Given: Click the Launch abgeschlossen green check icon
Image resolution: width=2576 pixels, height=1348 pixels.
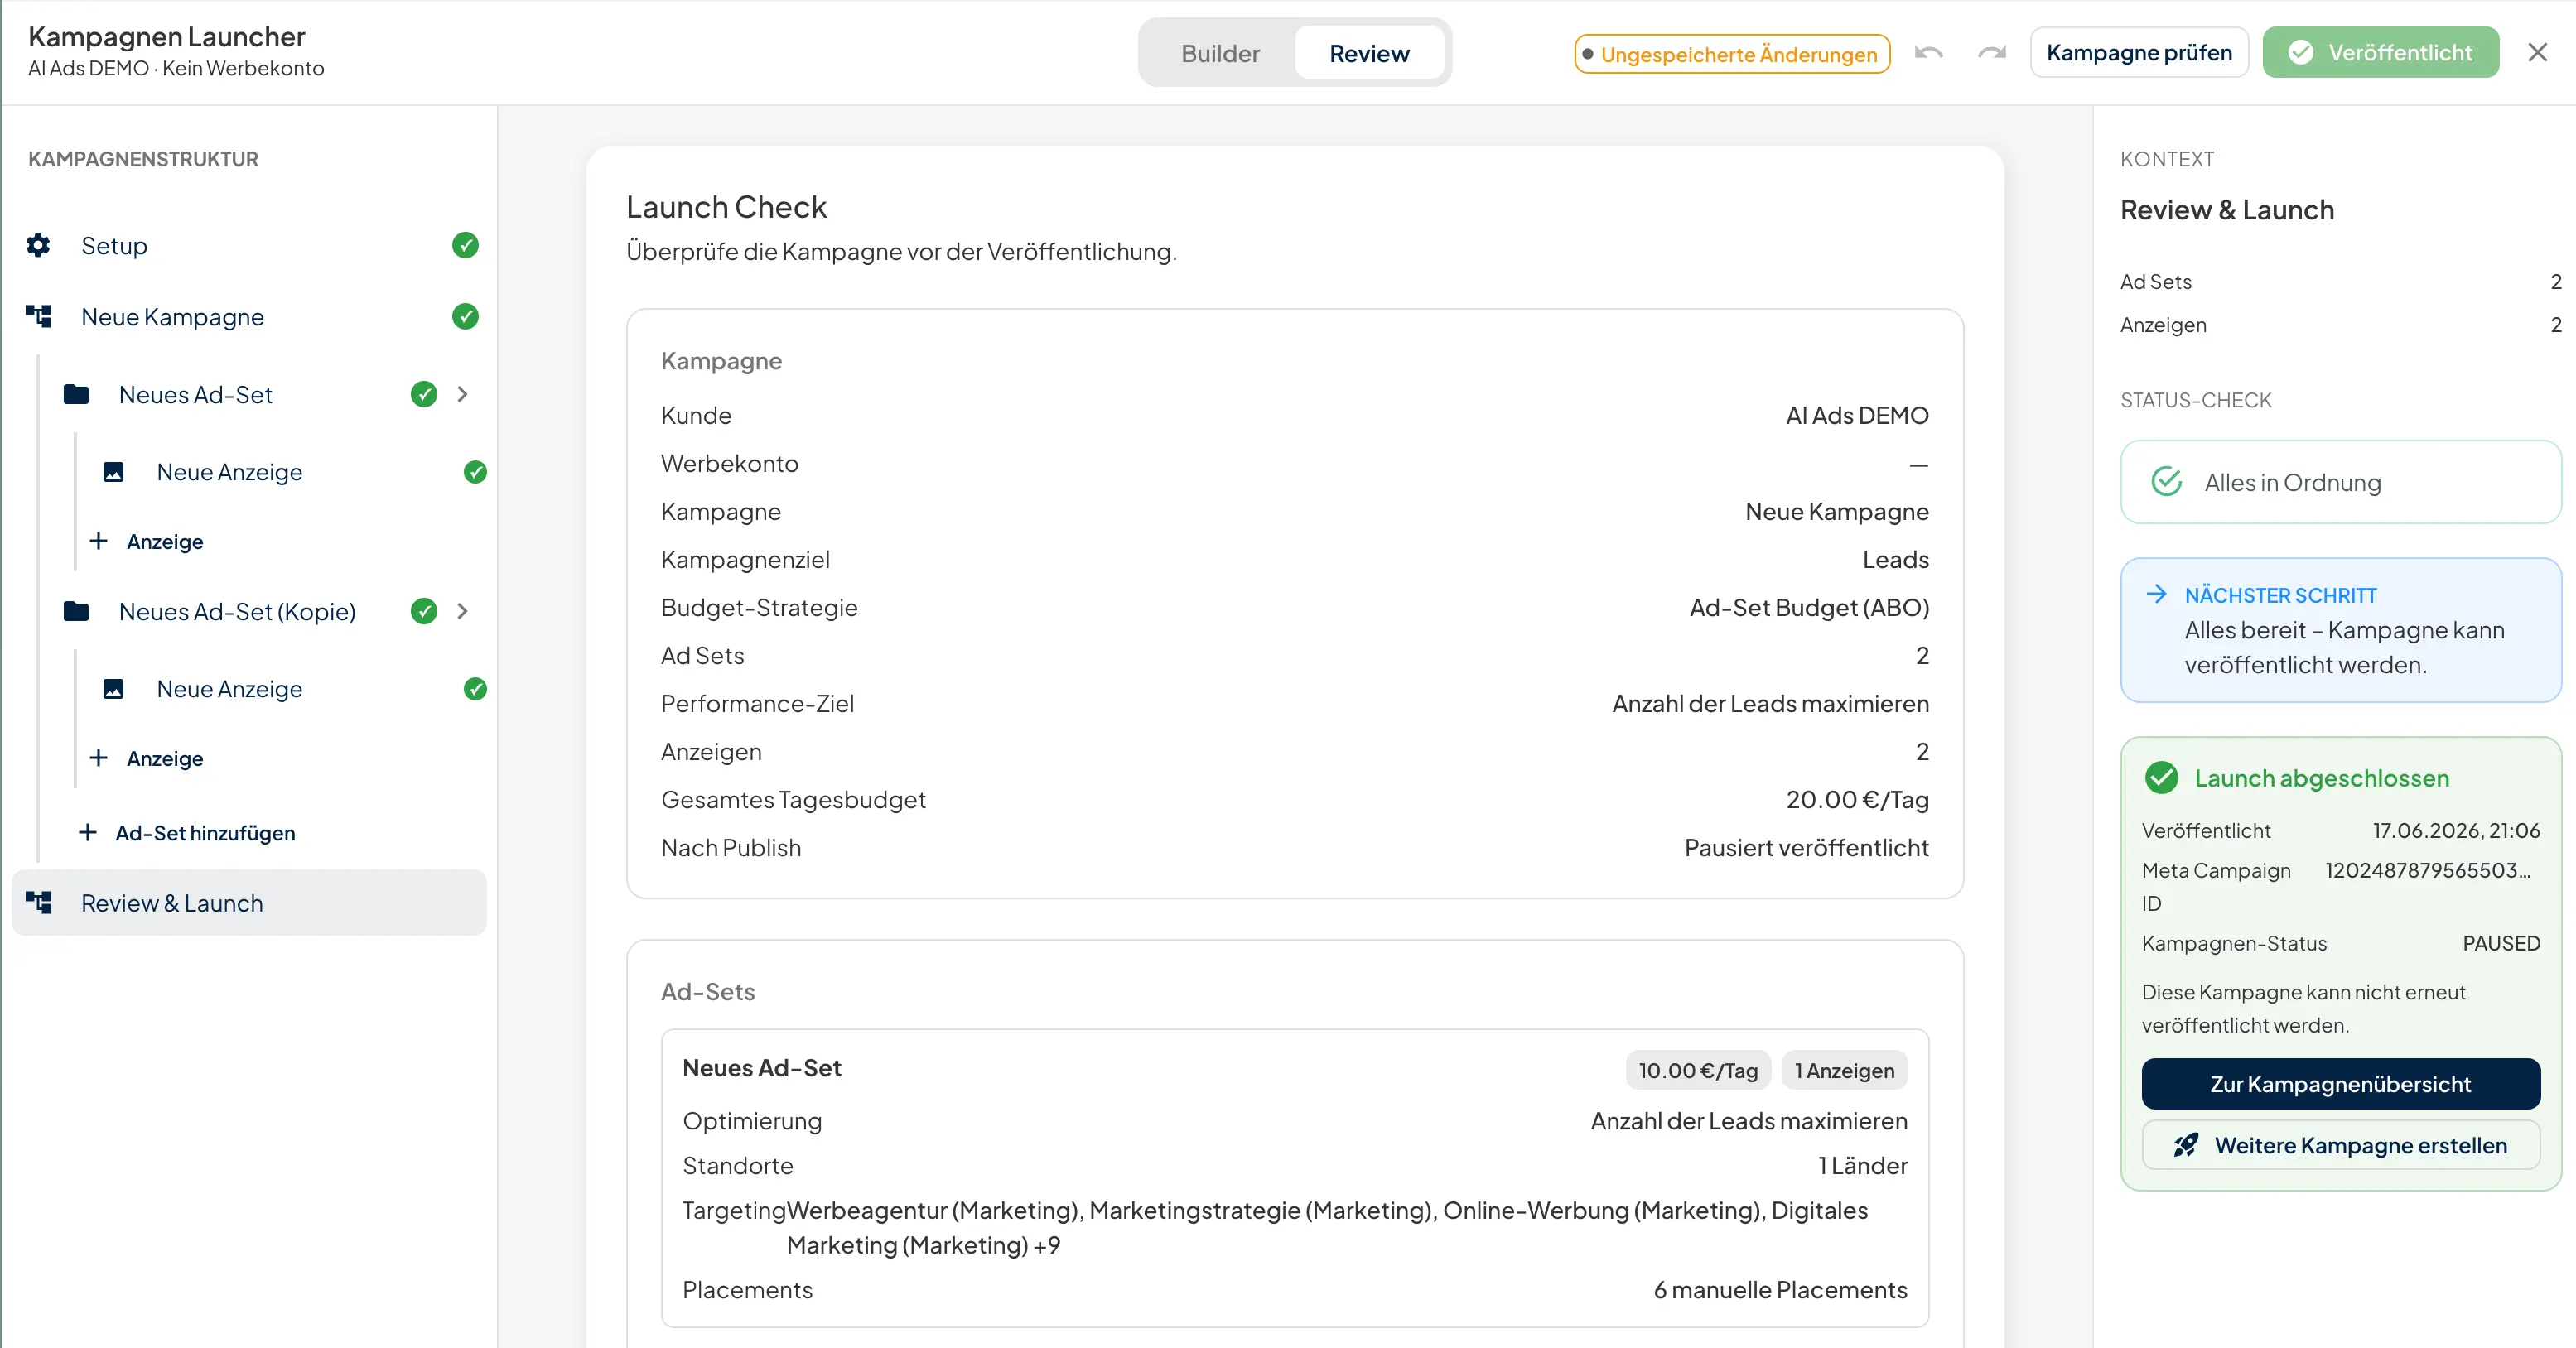Looking at the screenshot, I should [2161, 778].
